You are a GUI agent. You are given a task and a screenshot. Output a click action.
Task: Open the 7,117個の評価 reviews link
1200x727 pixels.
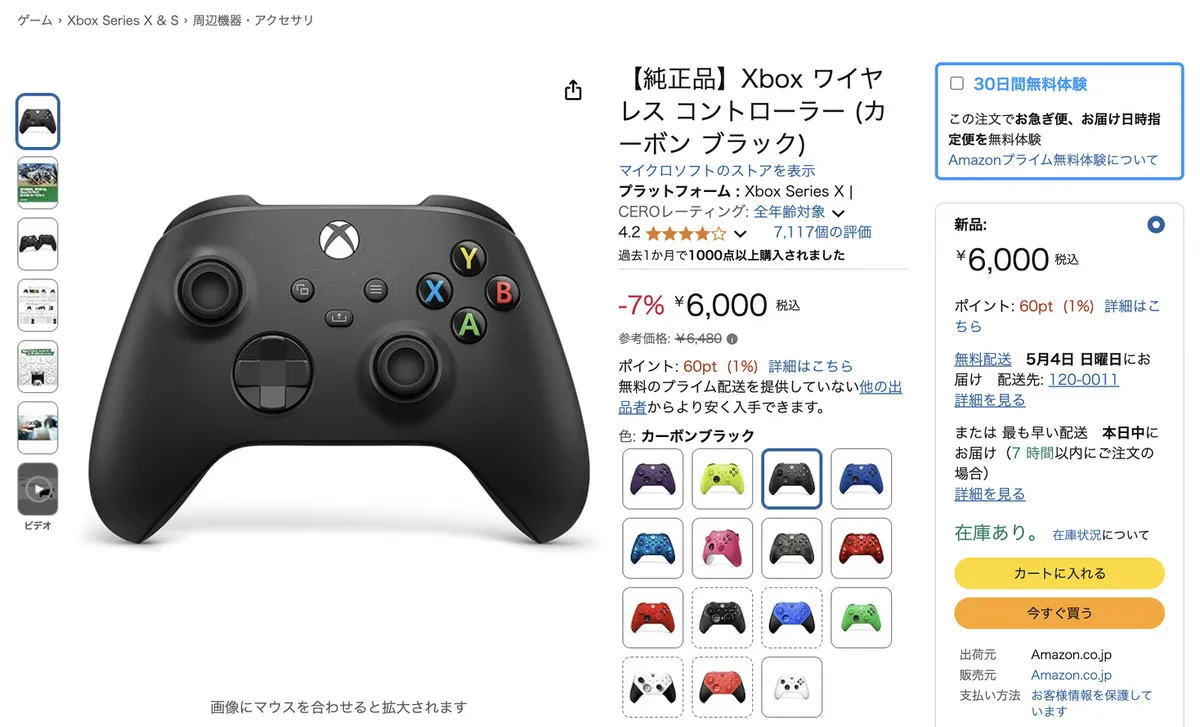(822, 232)
